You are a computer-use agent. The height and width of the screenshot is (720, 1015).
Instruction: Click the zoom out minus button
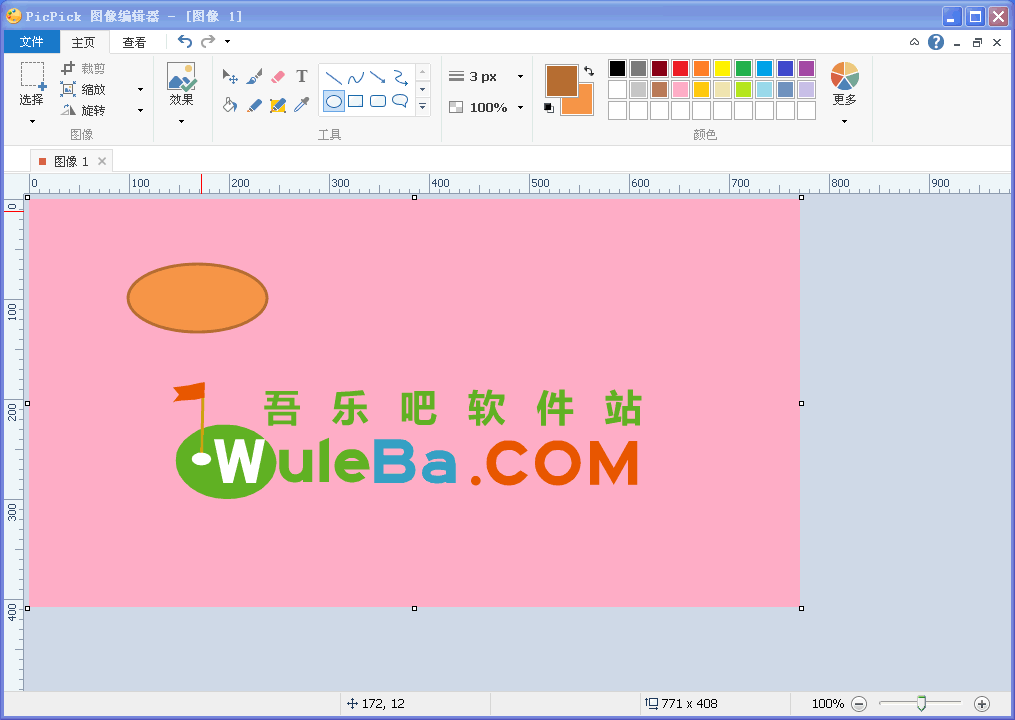pos(859,704)
